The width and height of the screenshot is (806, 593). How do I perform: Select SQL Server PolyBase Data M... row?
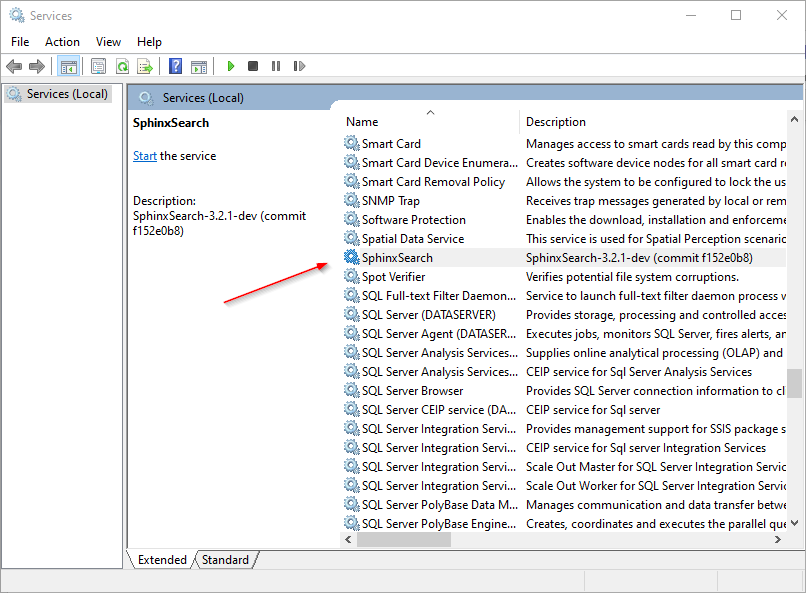564,505
